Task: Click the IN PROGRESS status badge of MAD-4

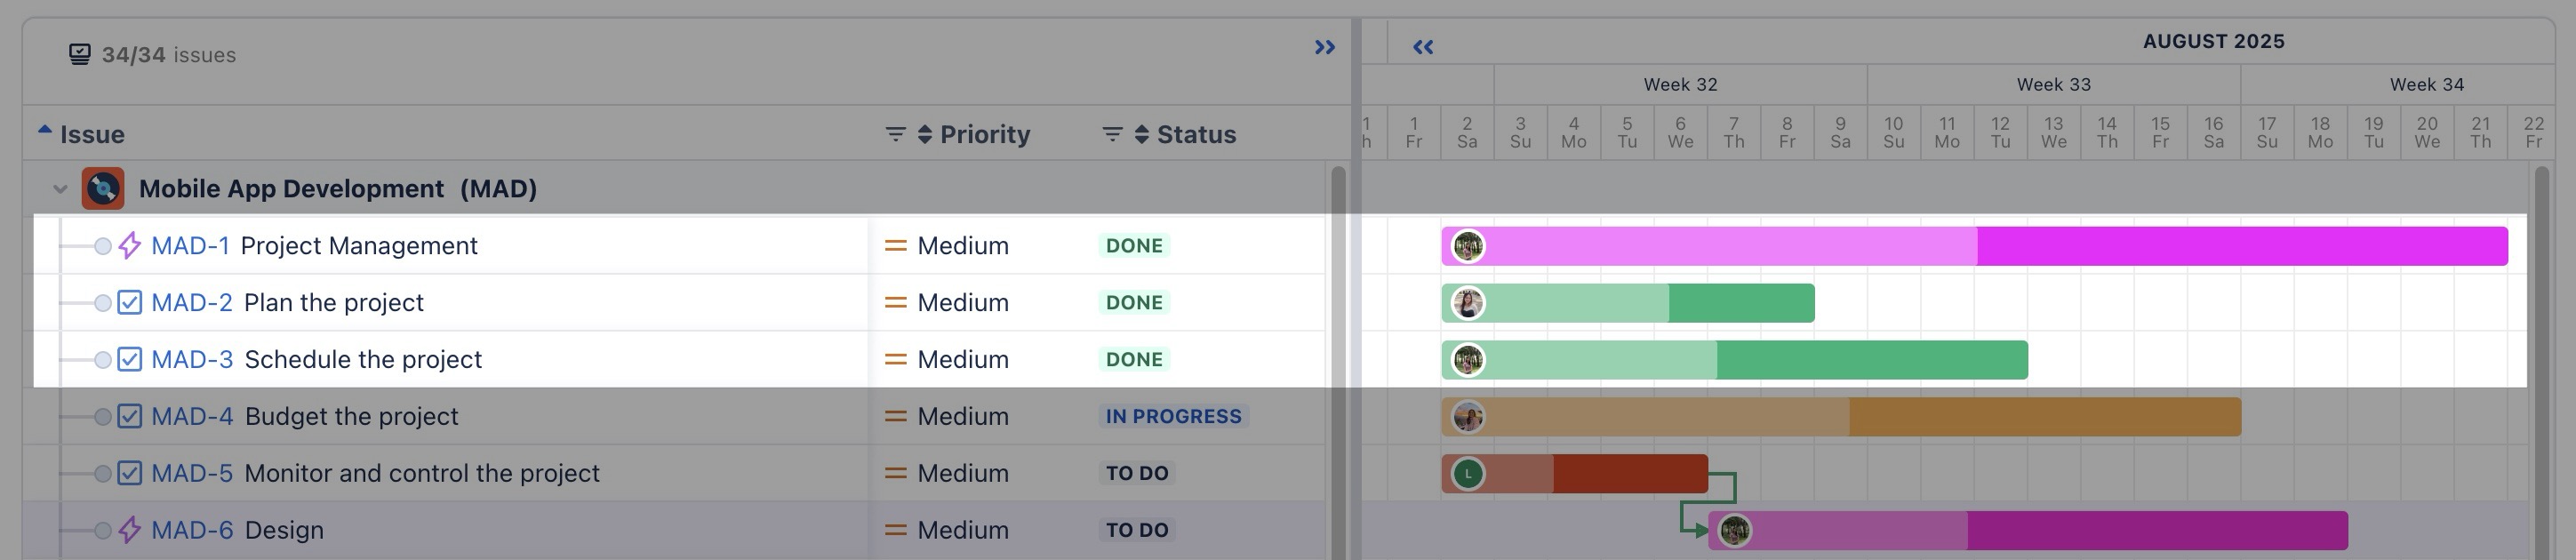Action: click(x=1173, y=416)
